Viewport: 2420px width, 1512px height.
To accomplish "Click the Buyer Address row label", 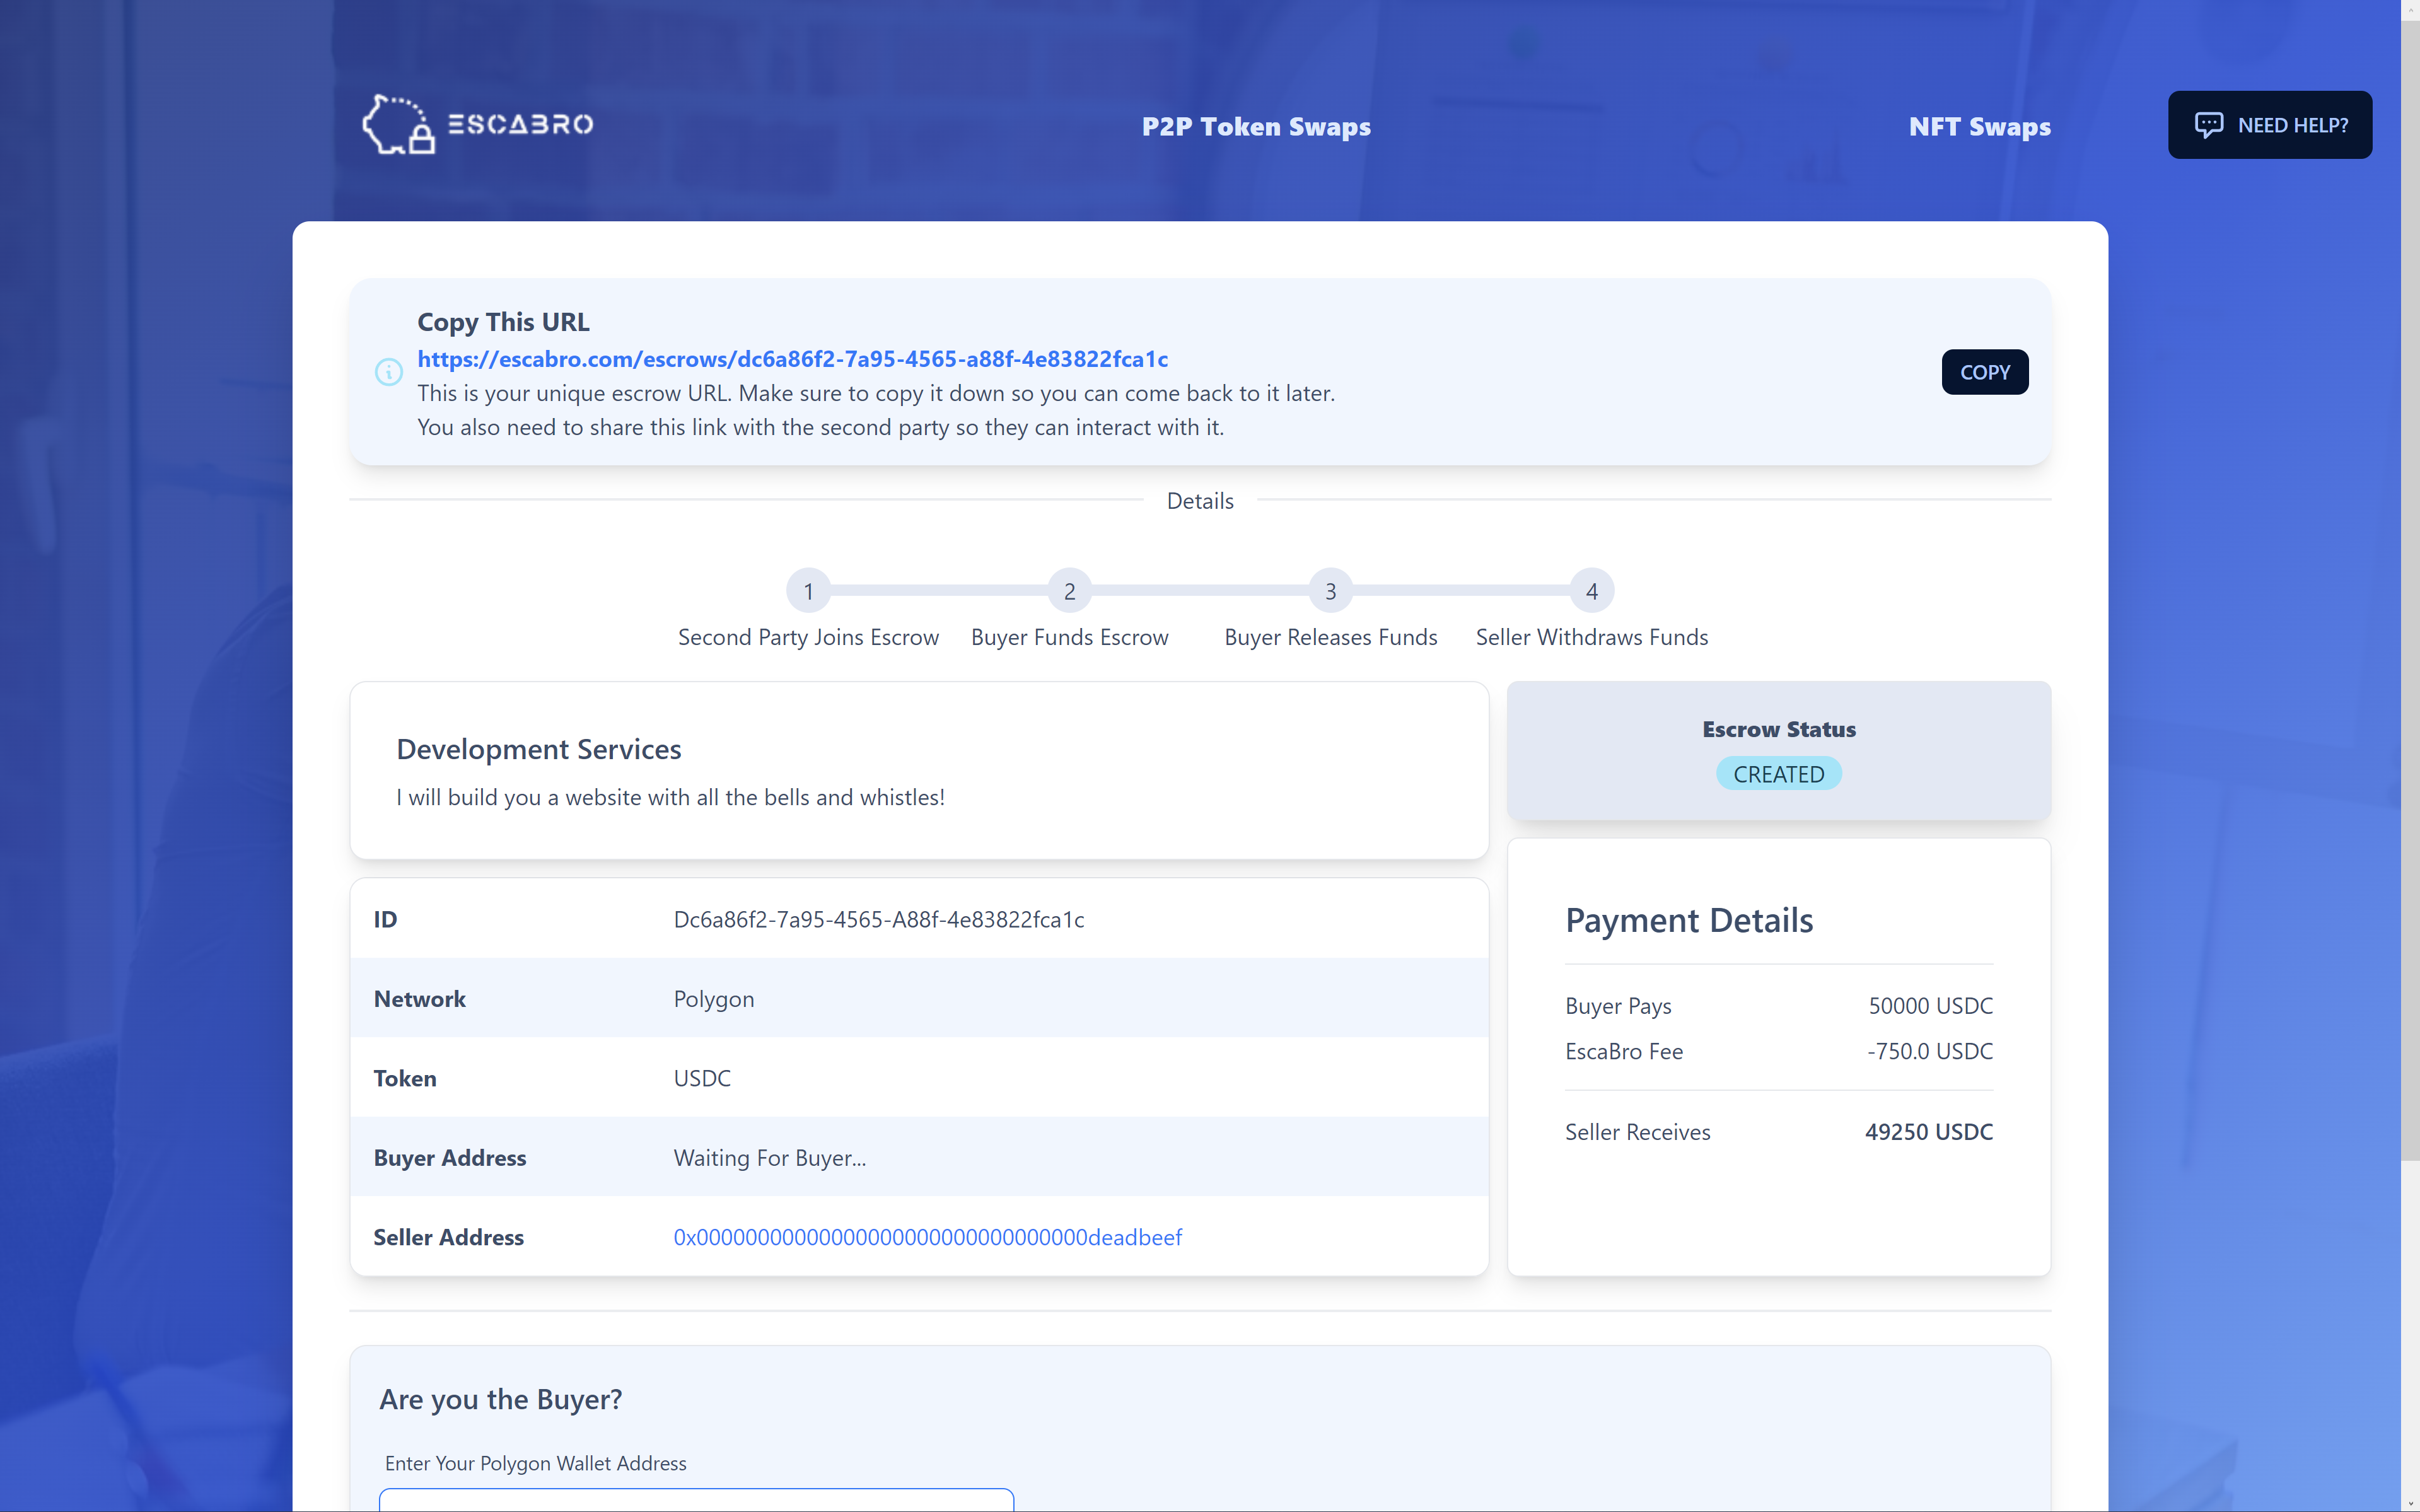I will click(449, 1158).
